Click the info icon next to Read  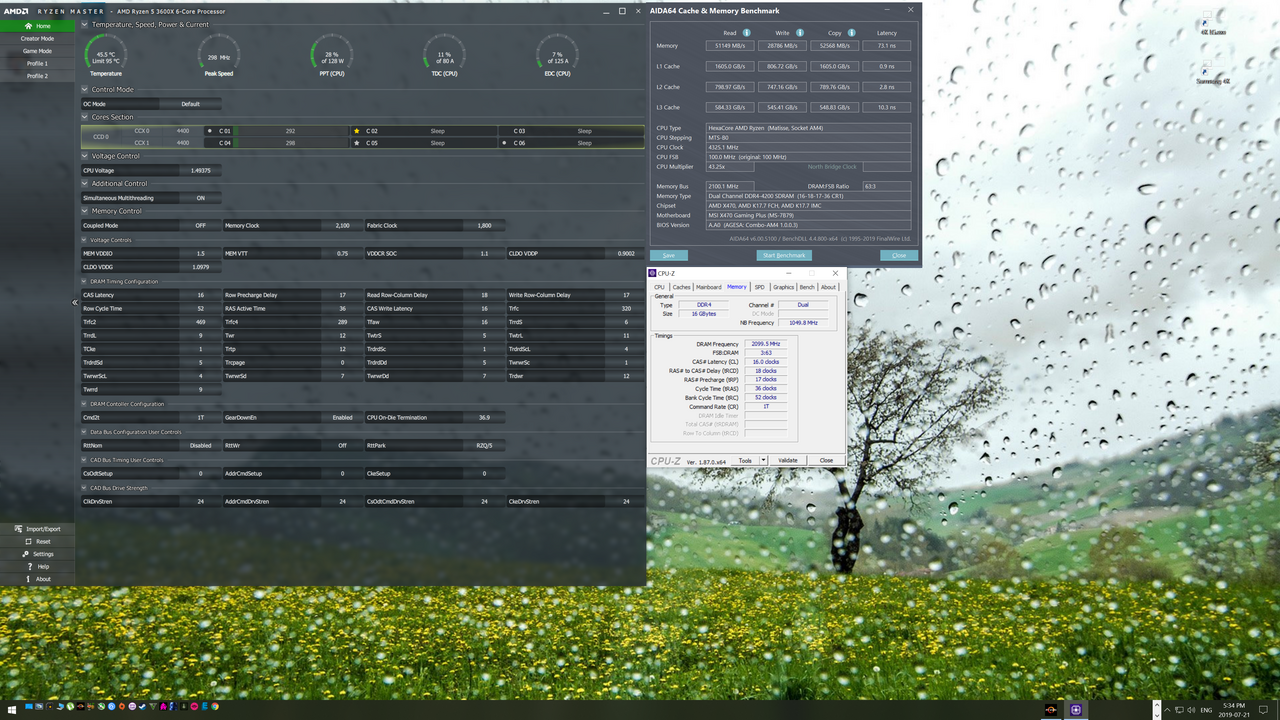coord(746,33)
